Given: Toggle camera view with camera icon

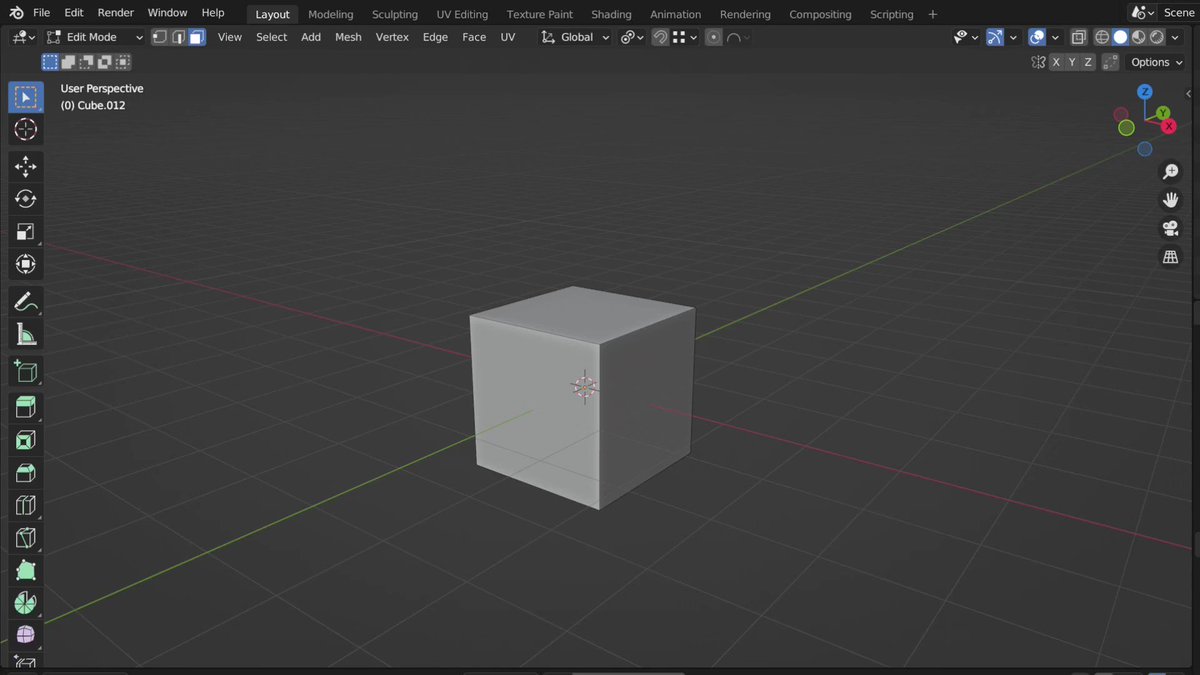Looking at the screenshot, I should point(1171,229).
